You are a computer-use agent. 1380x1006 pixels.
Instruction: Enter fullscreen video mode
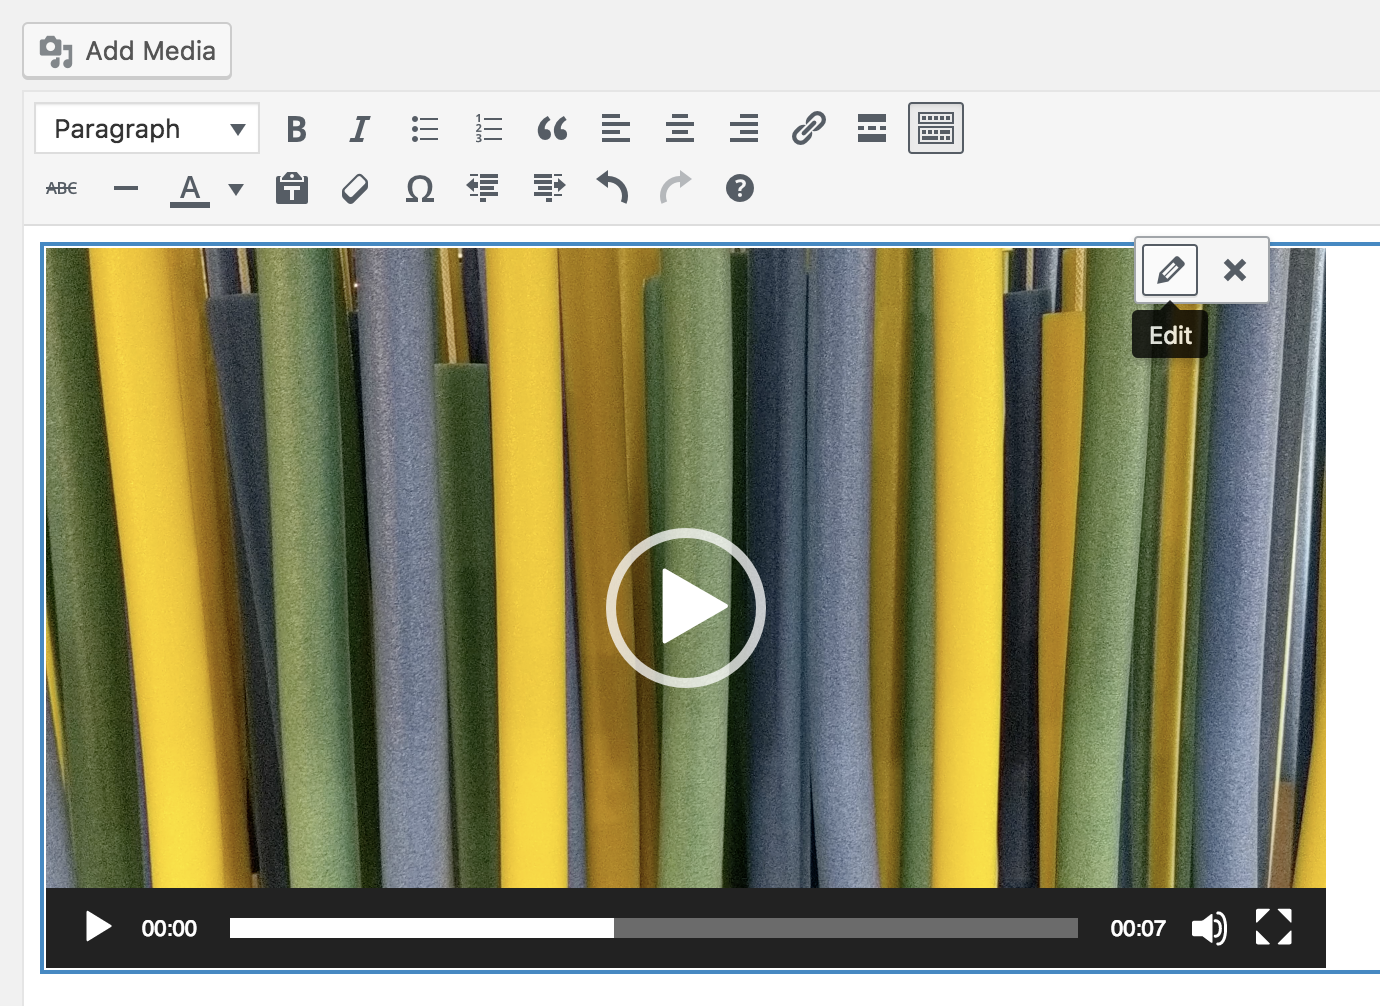click(1274, 927)
